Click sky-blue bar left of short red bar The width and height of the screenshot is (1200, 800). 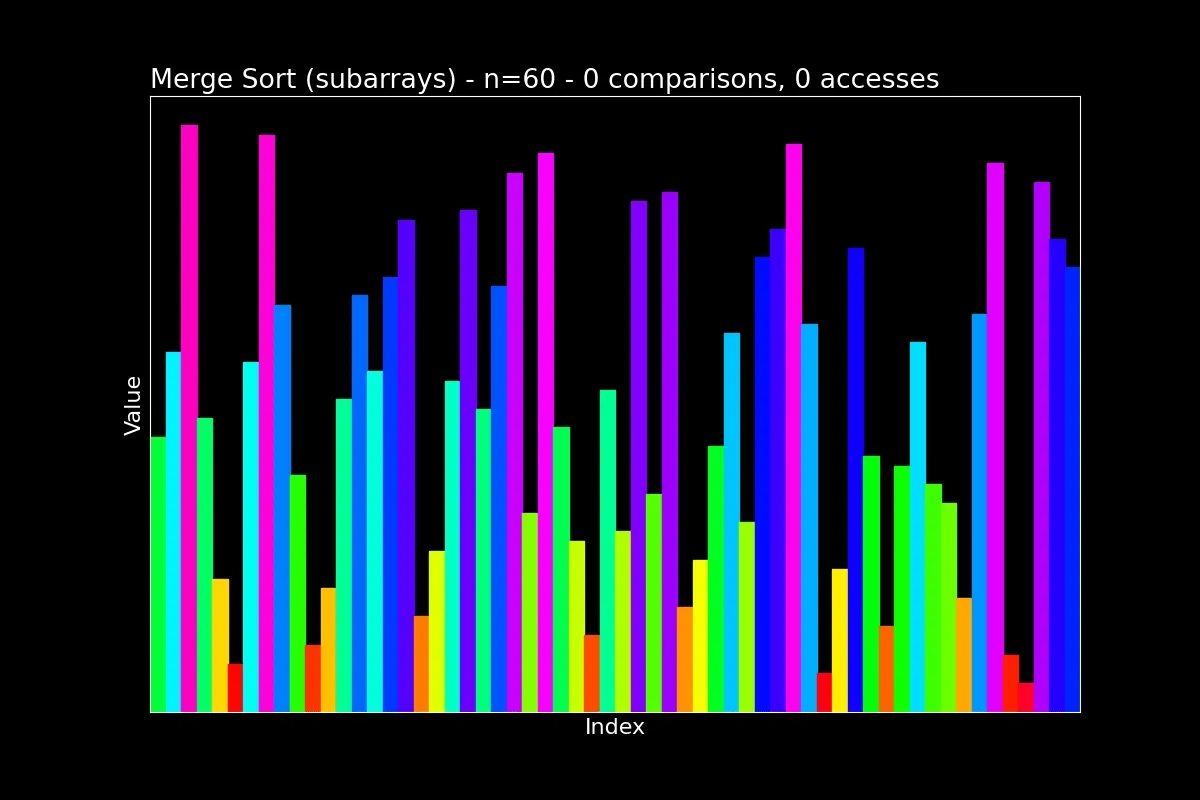coord(809,518)
